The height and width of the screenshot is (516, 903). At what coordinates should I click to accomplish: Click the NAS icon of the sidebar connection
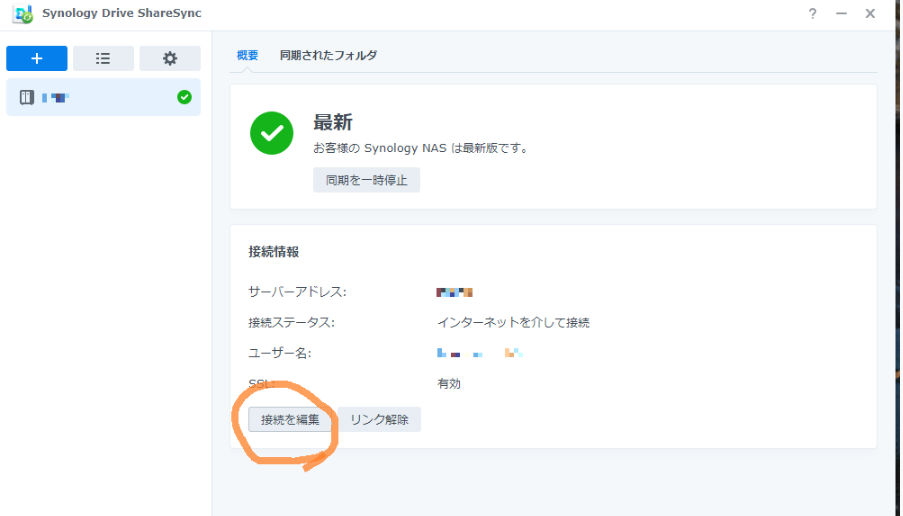tap(26, 97)
